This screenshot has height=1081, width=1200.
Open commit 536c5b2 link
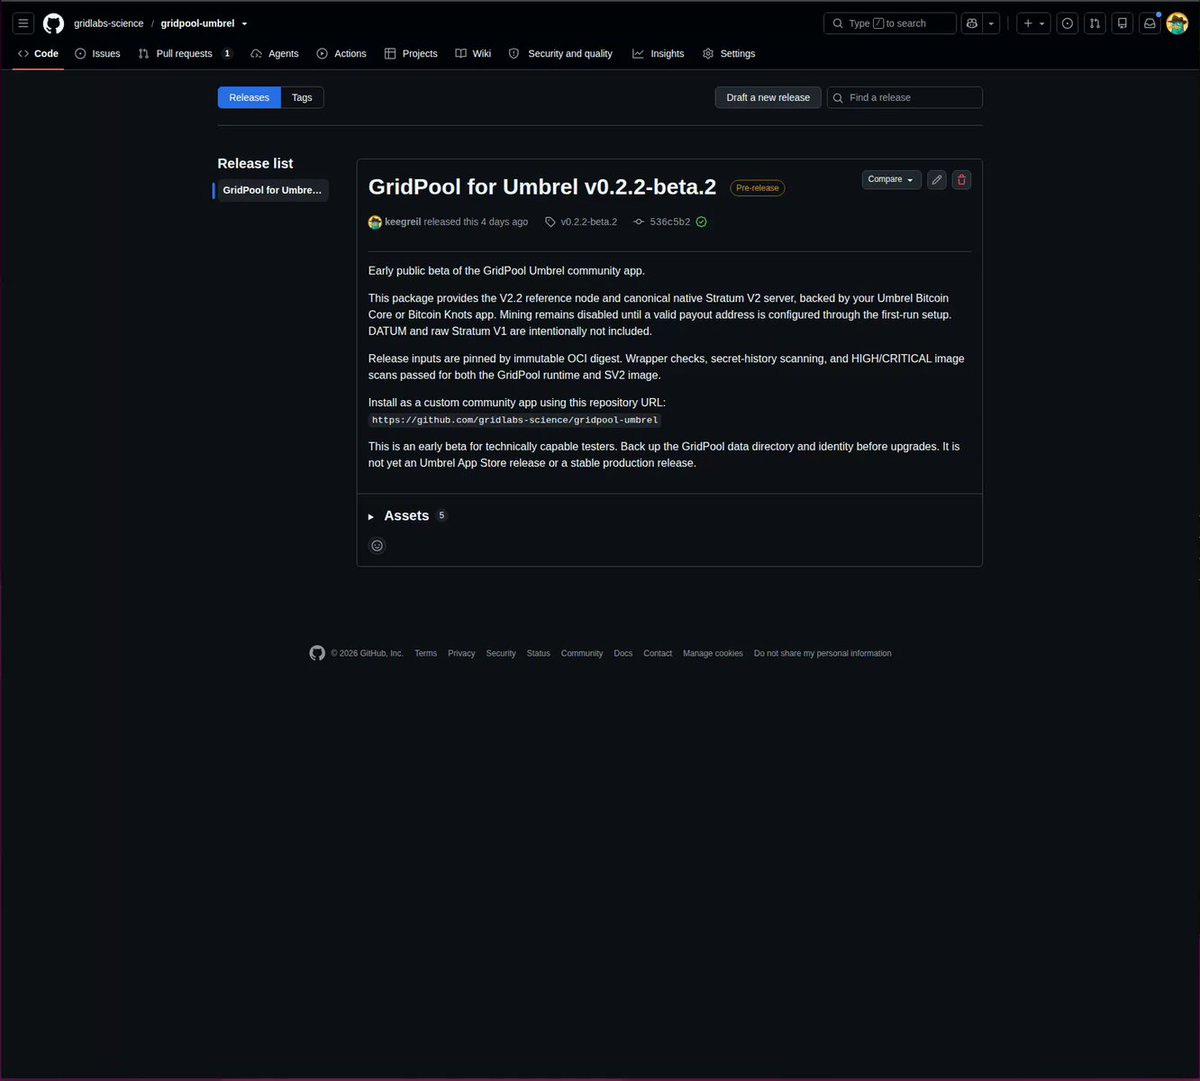[x=662, y=222]
